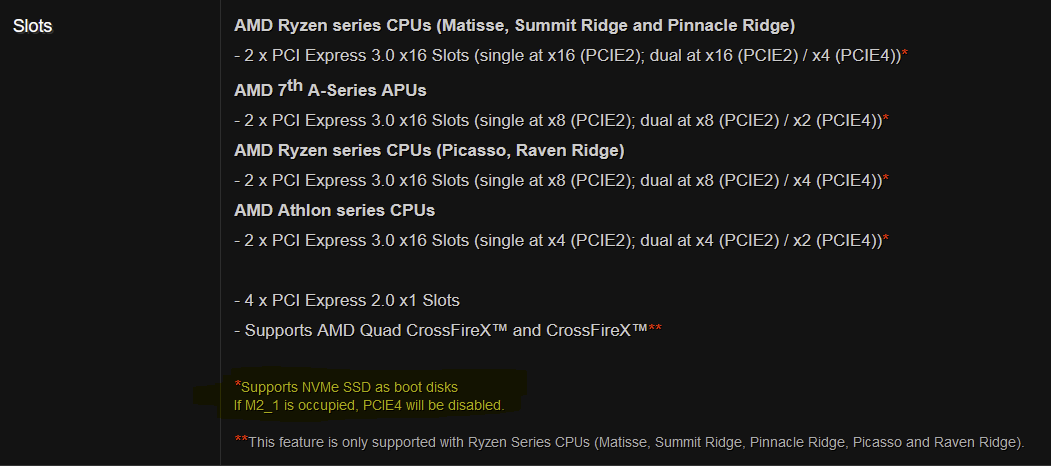Click the AMD Quad CrossFireX support line

pos(440,330)
